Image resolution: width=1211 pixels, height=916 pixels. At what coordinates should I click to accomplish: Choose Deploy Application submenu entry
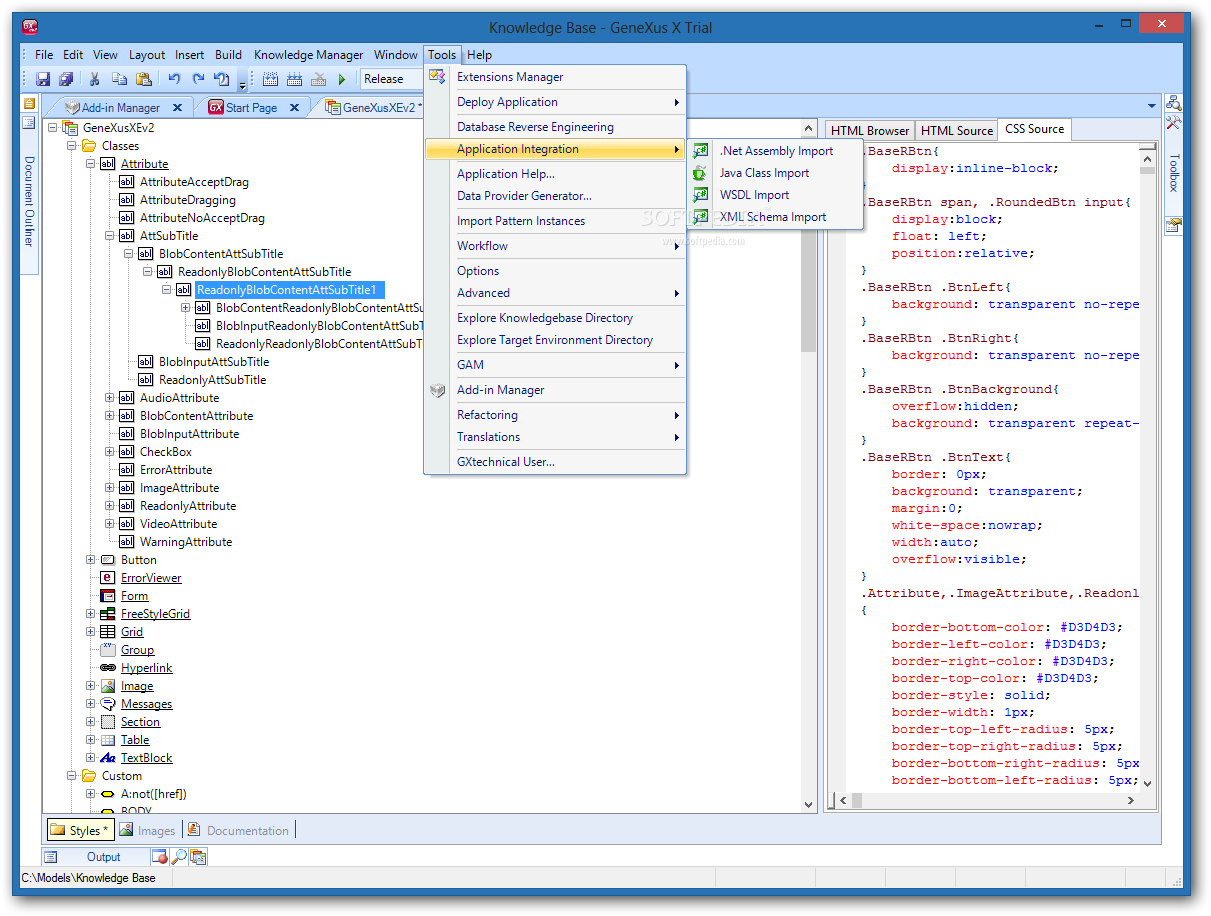point(555,102)
